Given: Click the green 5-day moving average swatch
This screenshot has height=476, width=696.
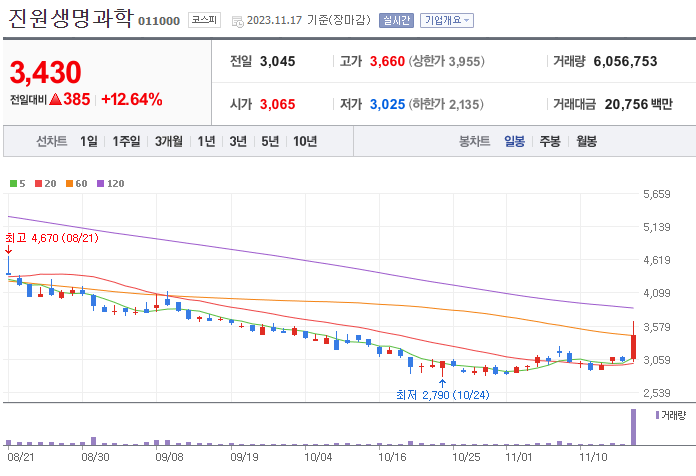Looking at the screenshot, I should 13,183.
